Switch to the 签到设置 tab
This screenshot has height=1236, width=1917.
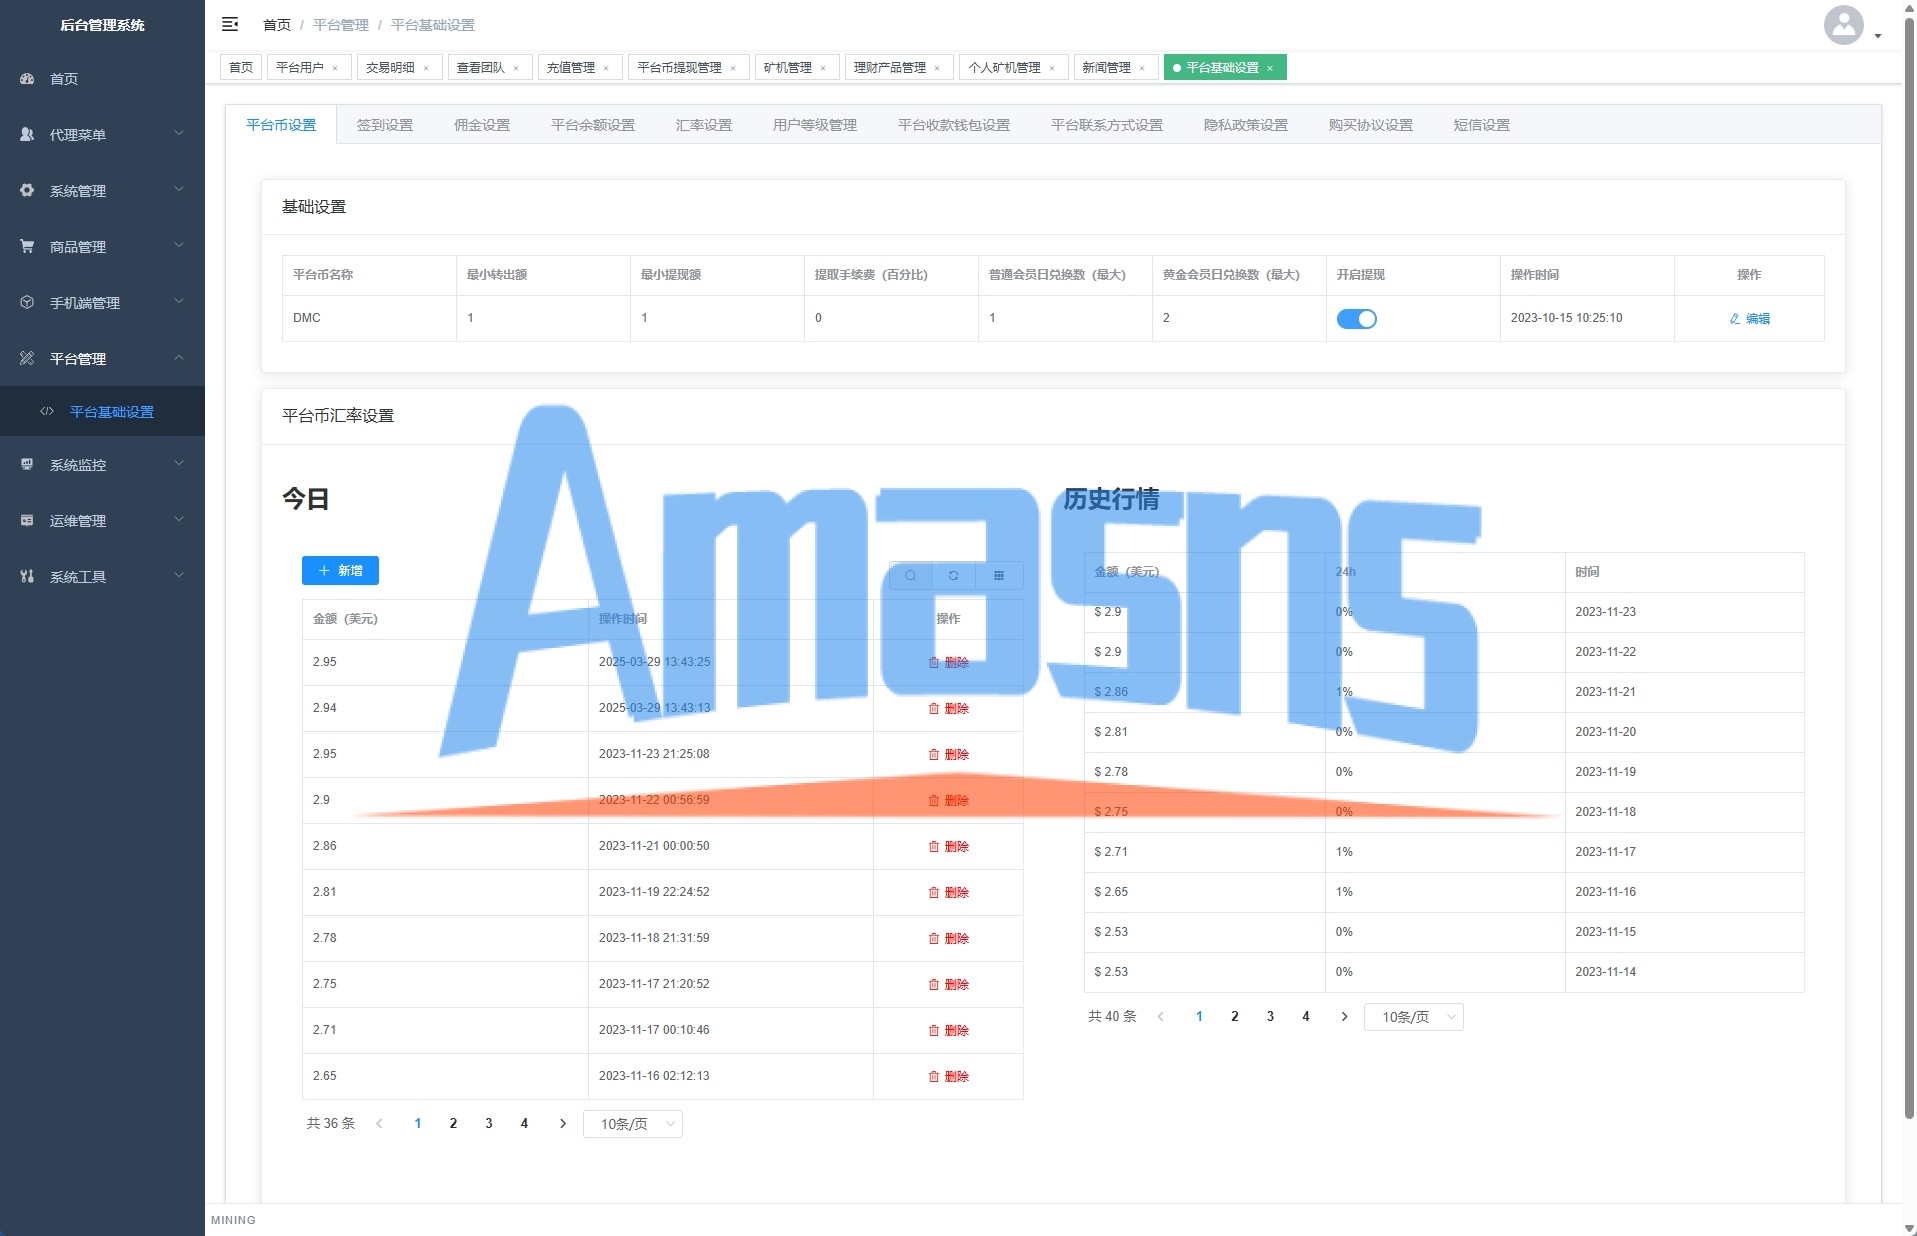(385, 125)
